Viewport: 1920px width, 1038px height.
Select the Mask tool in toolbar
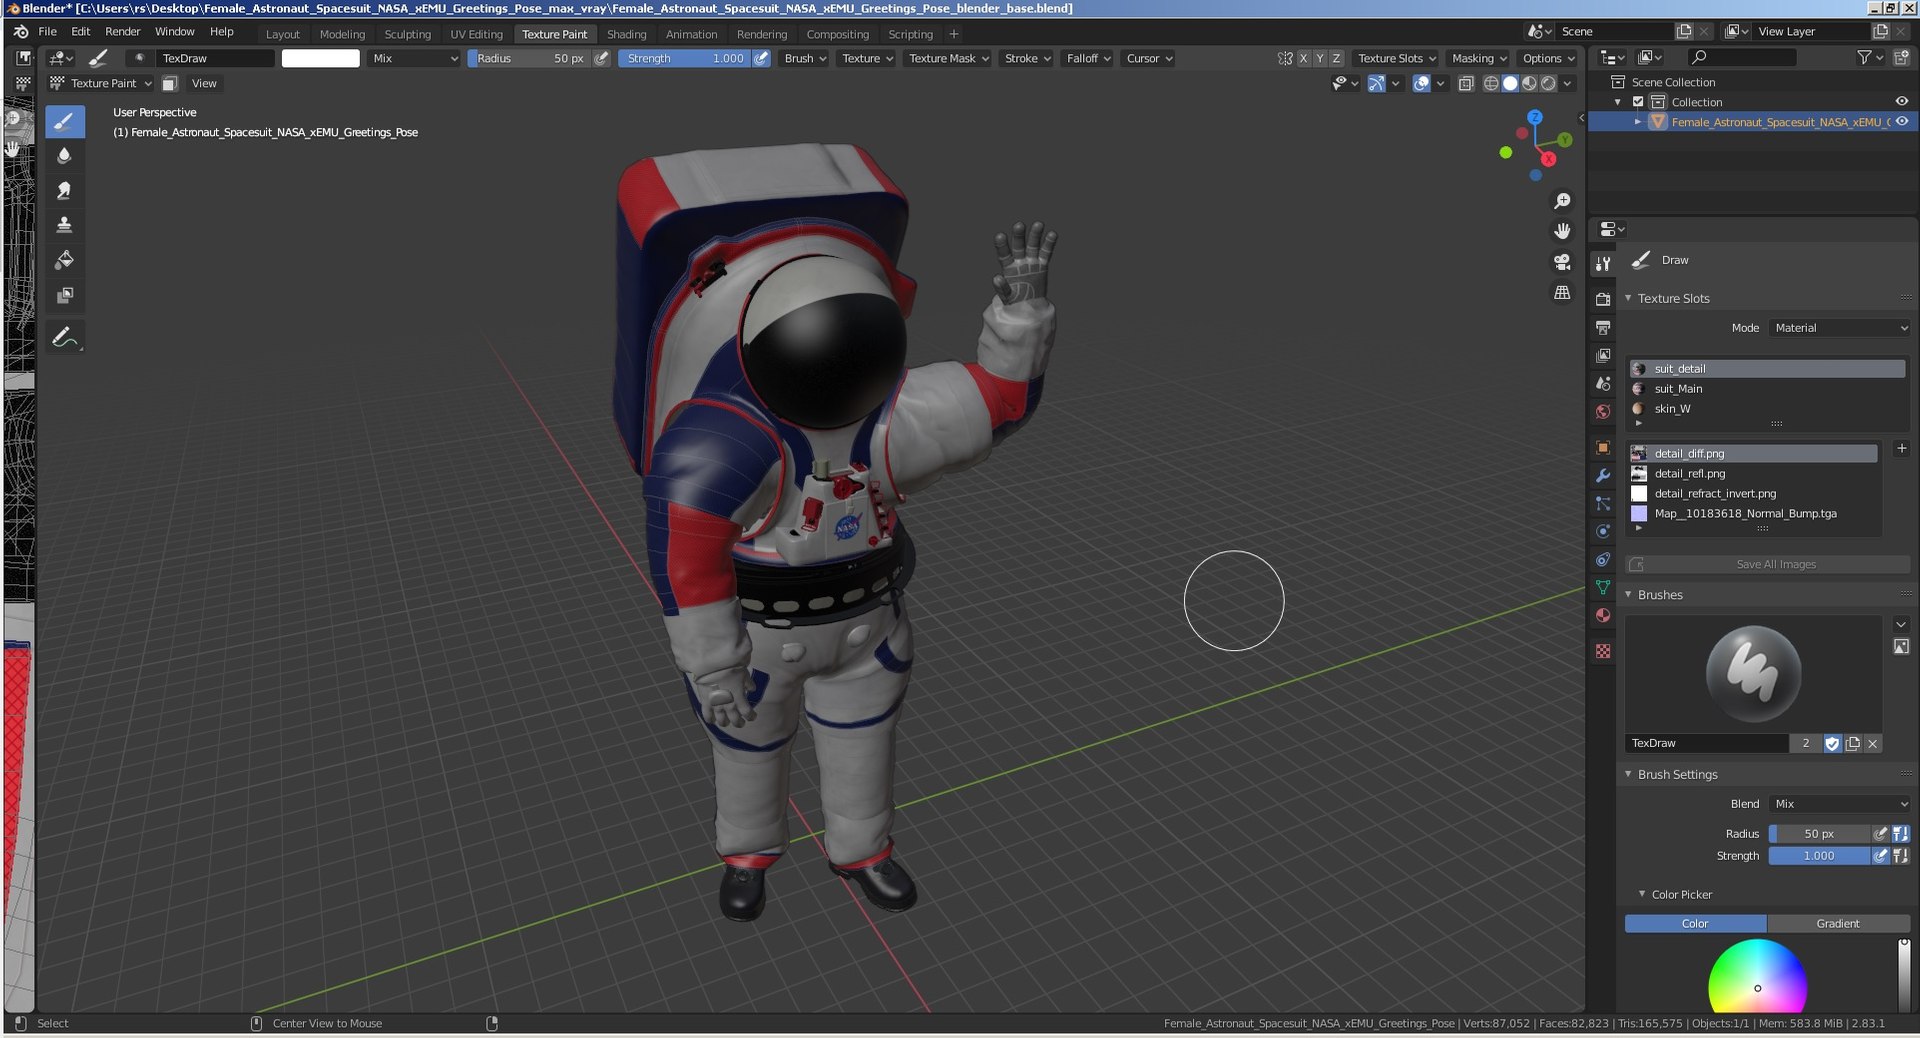(64, 295)
